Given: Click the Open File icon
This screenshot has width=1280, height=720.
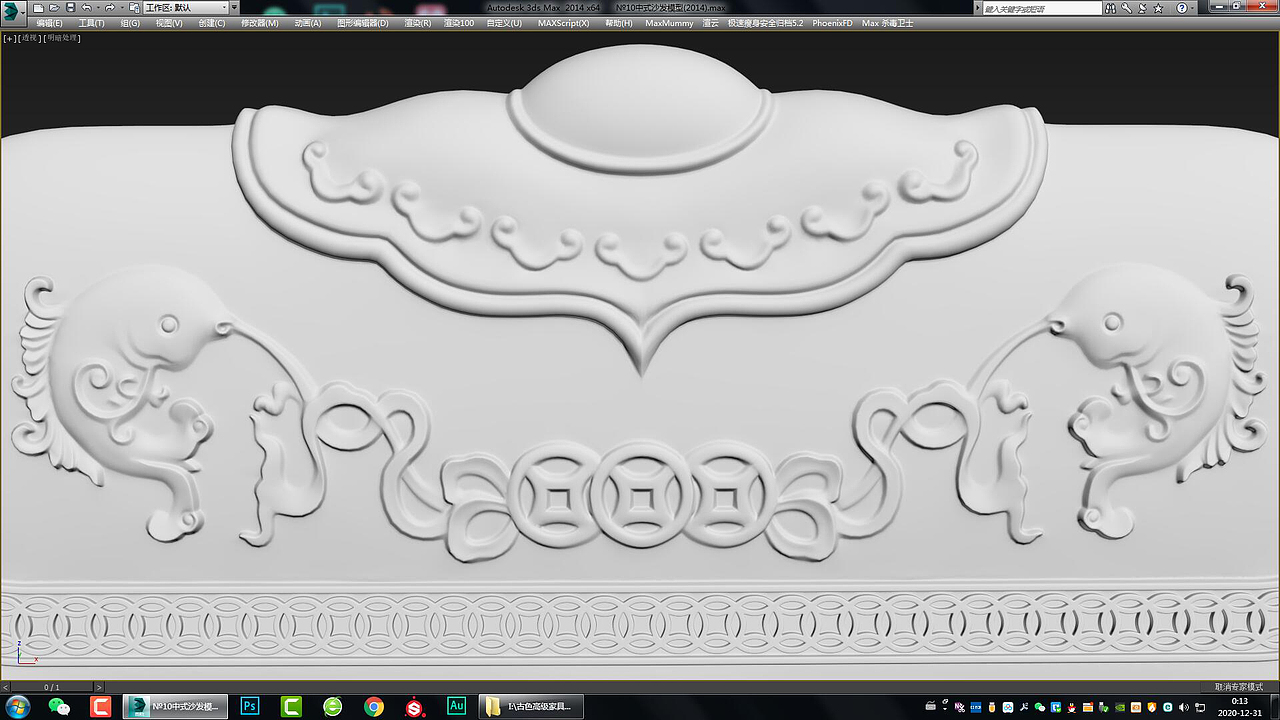Looking at the screenshot, I should point(54,8).
